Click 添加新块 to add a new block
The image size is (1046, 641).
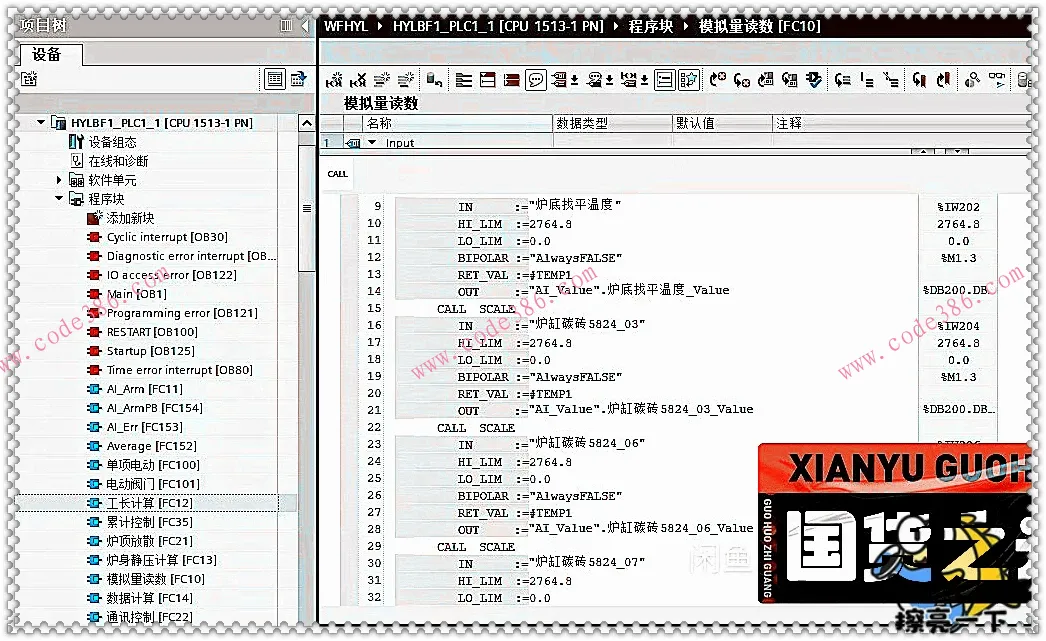pyautogui.click(x=130, y=218)
